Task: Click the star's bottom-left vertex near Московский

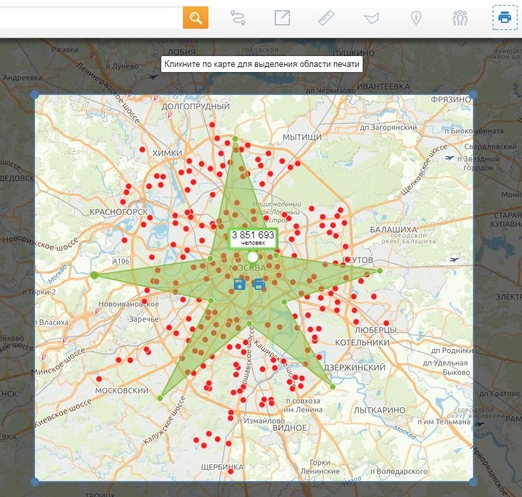Action: click(x=160, y=398)
